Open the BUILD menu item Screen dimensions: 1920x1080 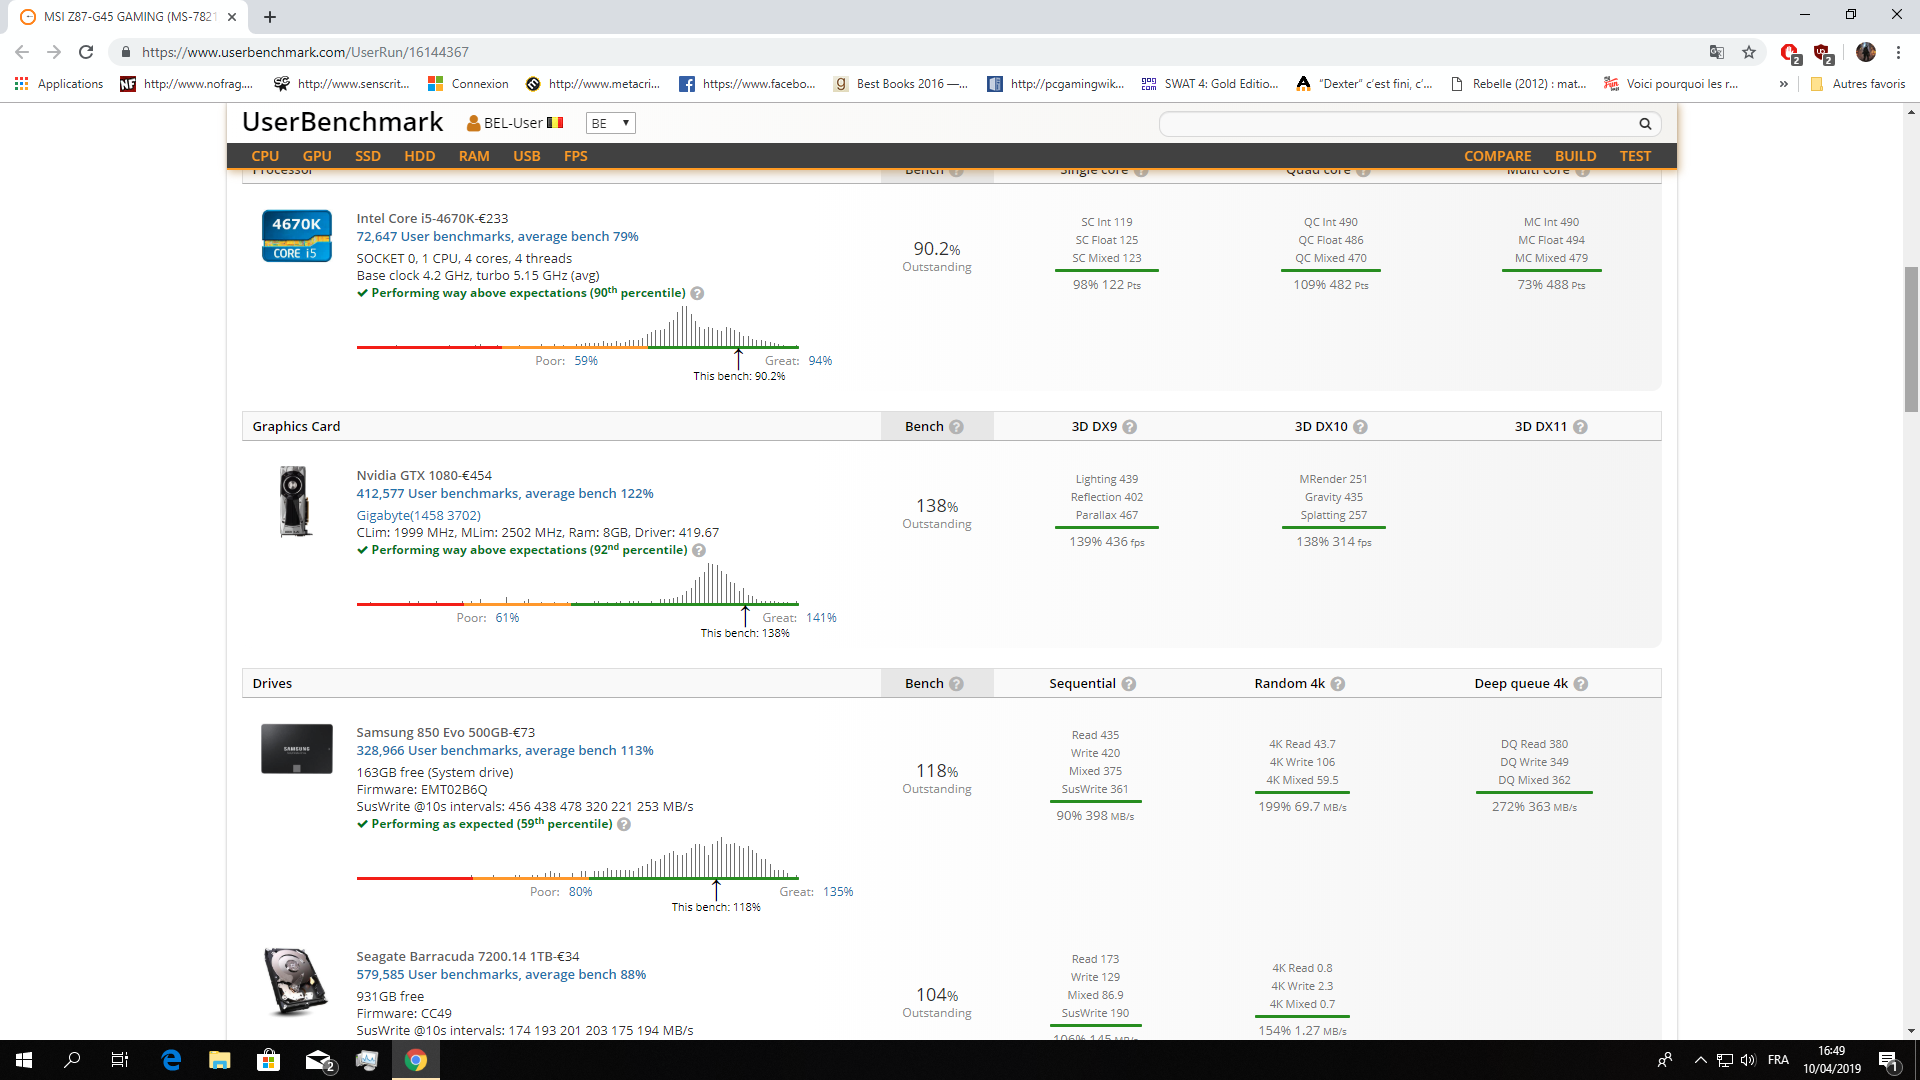coord(1576,156)
